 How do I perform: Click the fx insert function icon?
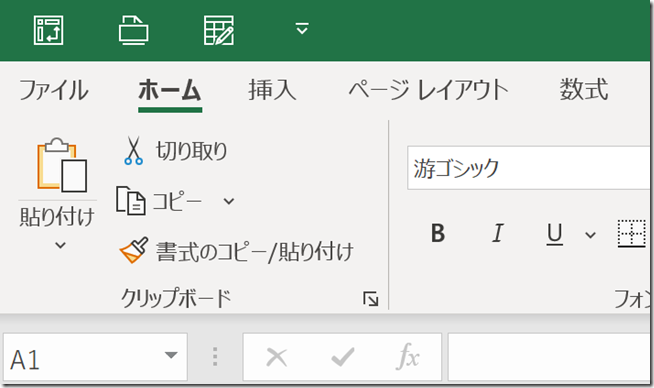(x=407, y=357)
